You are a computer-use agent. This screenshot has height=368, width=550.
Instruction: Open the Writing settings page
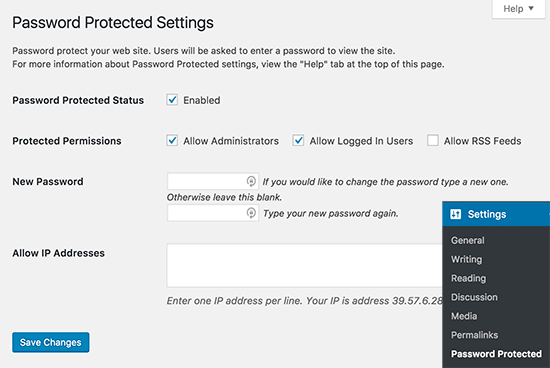(x=467, y=259)
